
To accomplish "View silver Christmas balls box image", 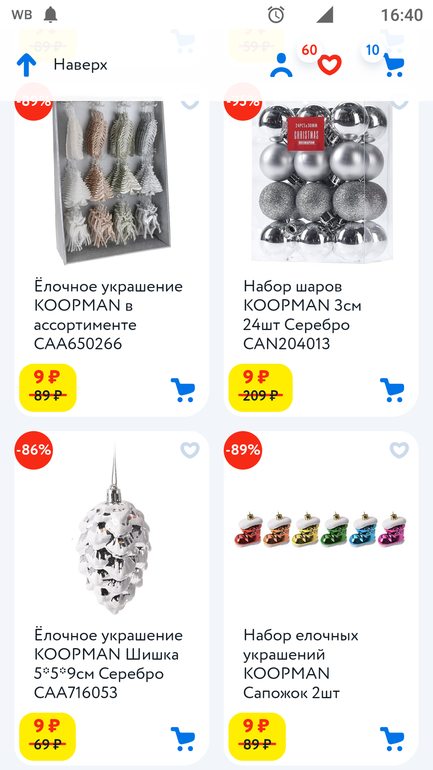I will click(322, 182).
